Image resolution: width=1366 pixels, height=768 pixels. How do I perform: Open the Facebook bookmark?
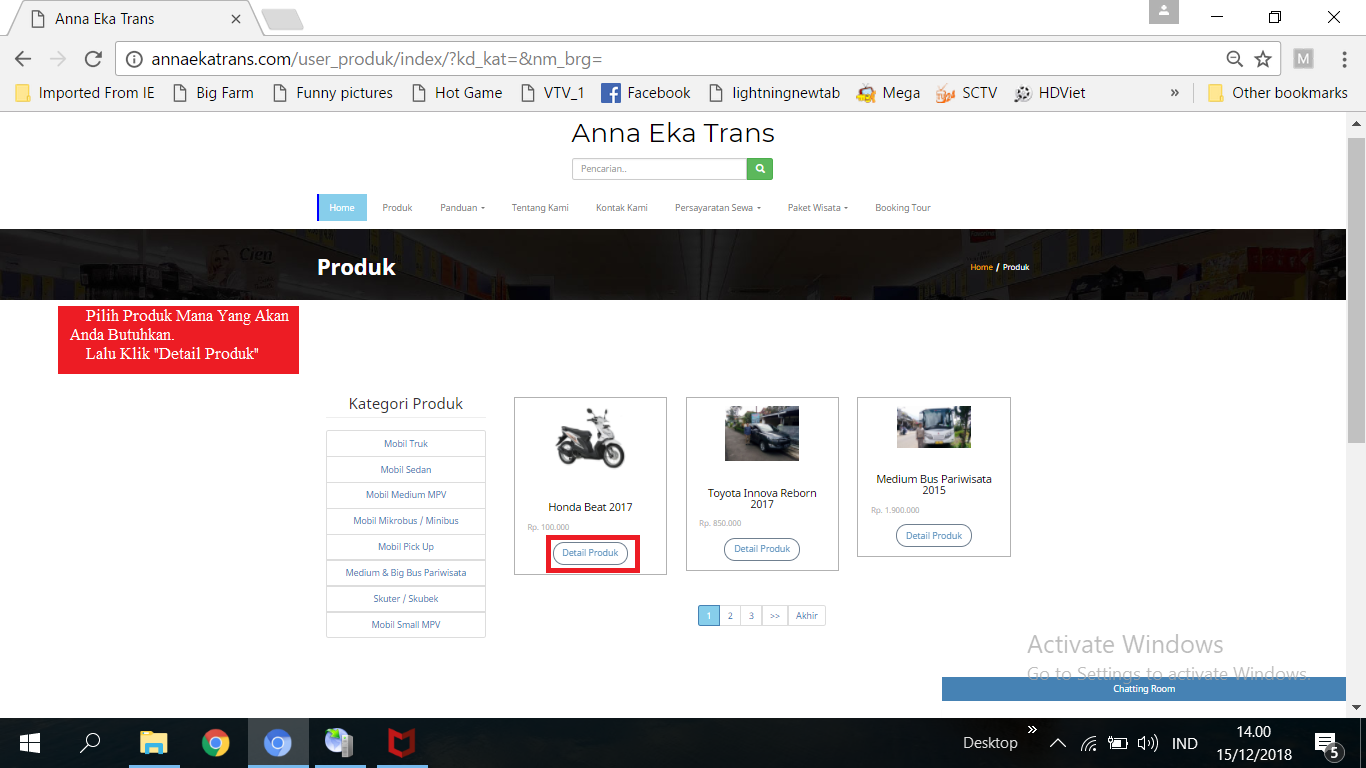click(645, 93)
